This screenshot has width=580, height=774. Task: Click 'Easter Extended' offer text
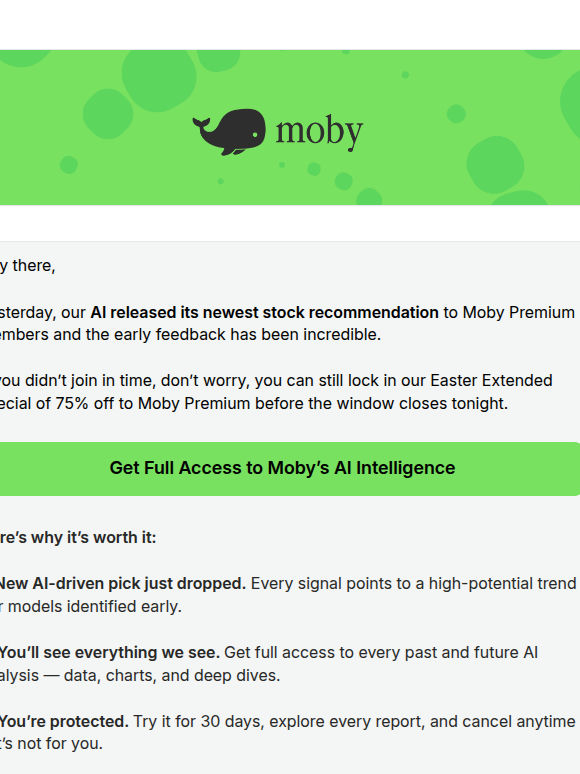coord(491,381)
